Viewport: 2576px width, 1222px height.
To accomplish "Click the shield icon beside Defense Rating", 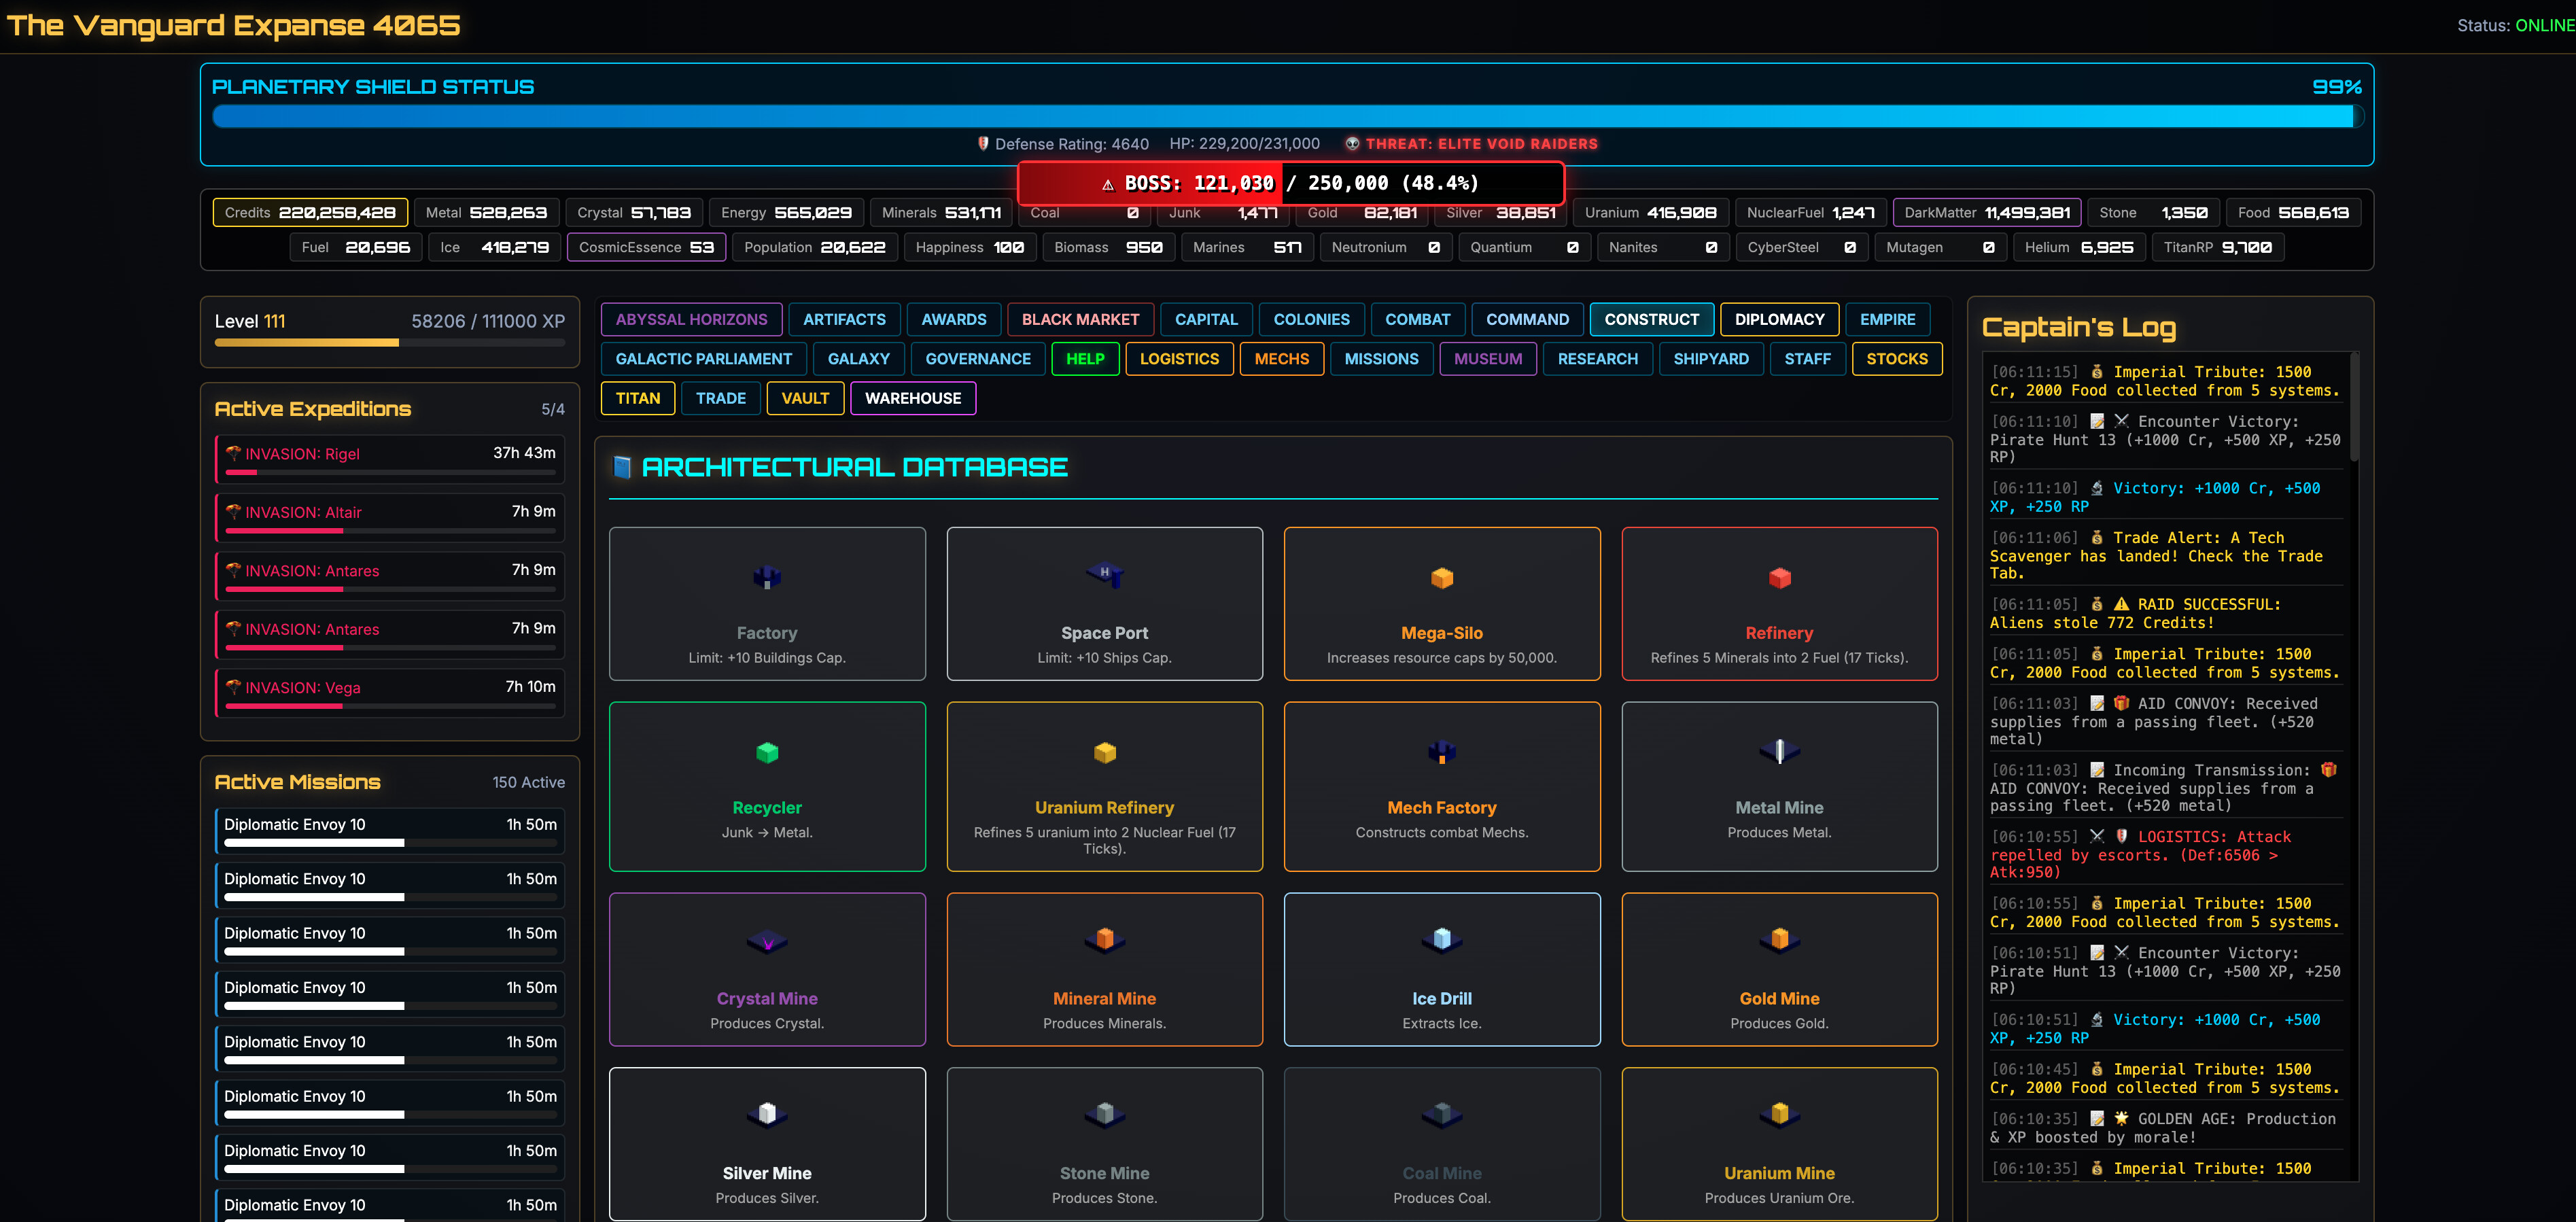I will 983,143.
